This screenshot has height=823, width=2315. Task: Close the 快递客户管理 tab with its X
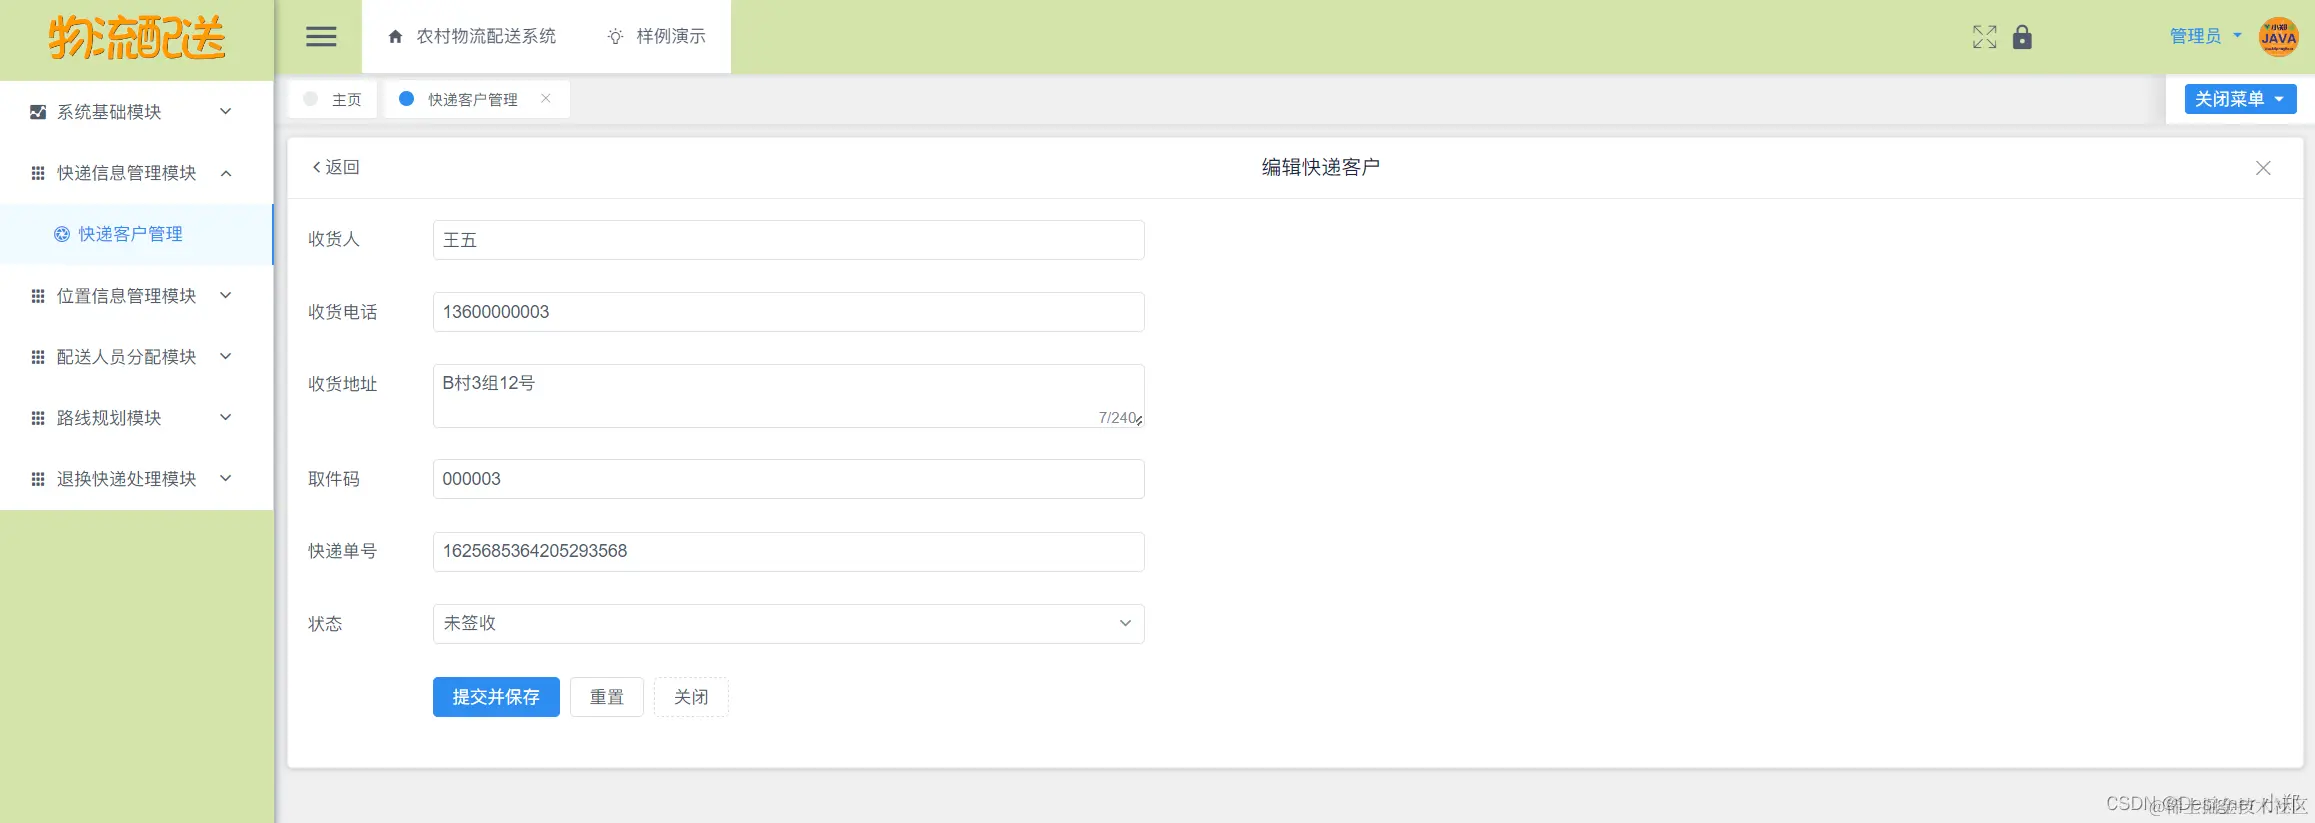545,98
